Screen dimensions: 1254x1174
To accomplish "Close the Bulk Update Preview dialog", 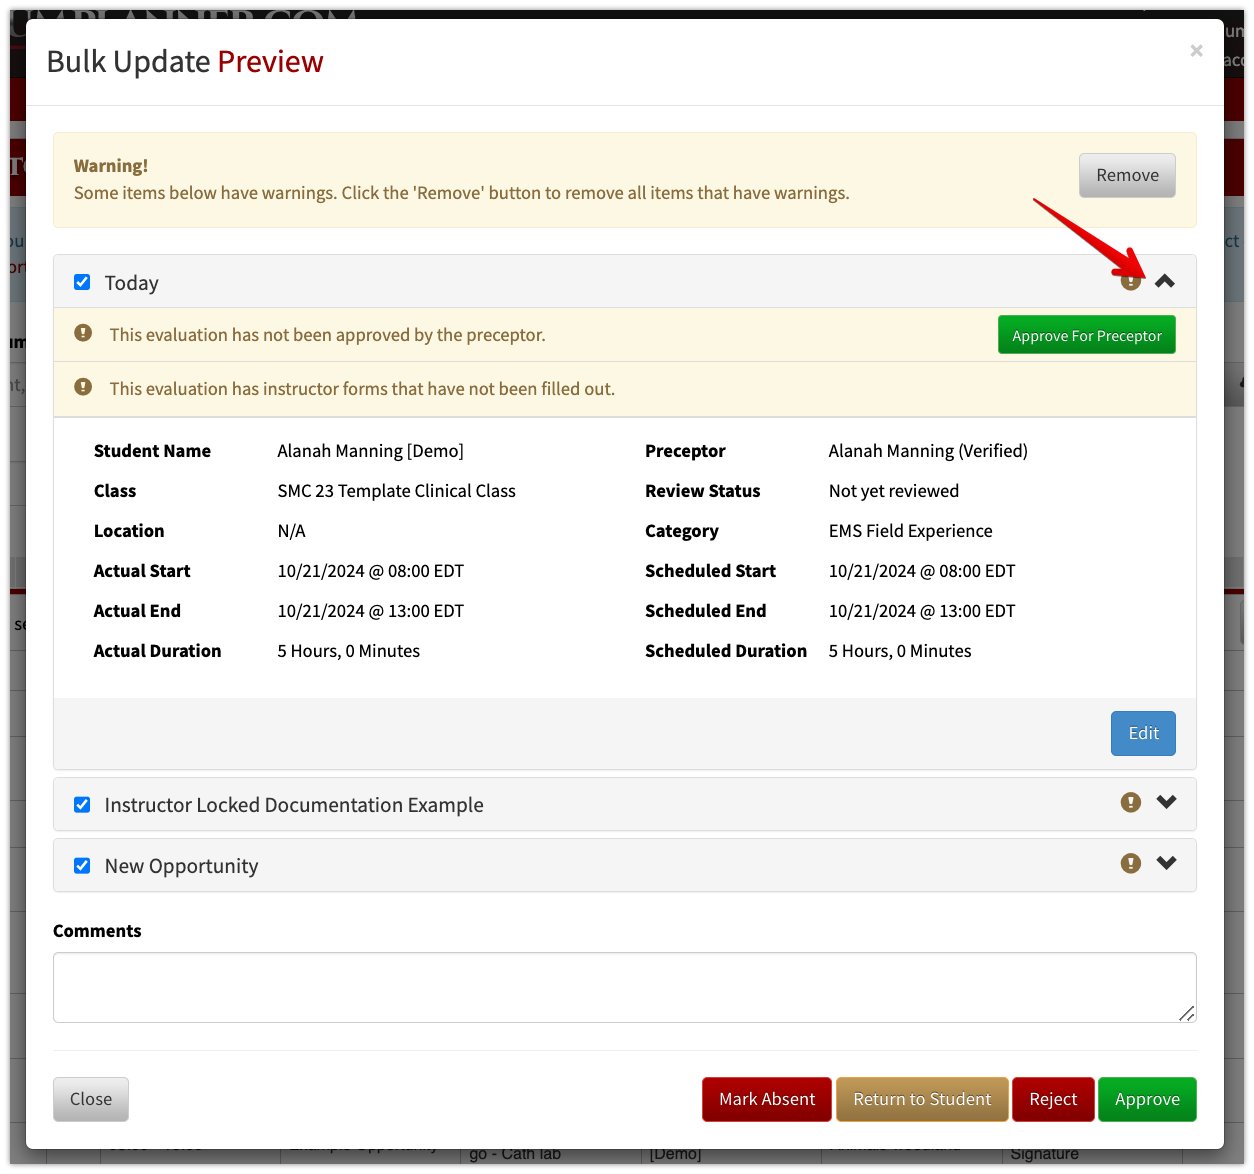I will coord(1196,51).
